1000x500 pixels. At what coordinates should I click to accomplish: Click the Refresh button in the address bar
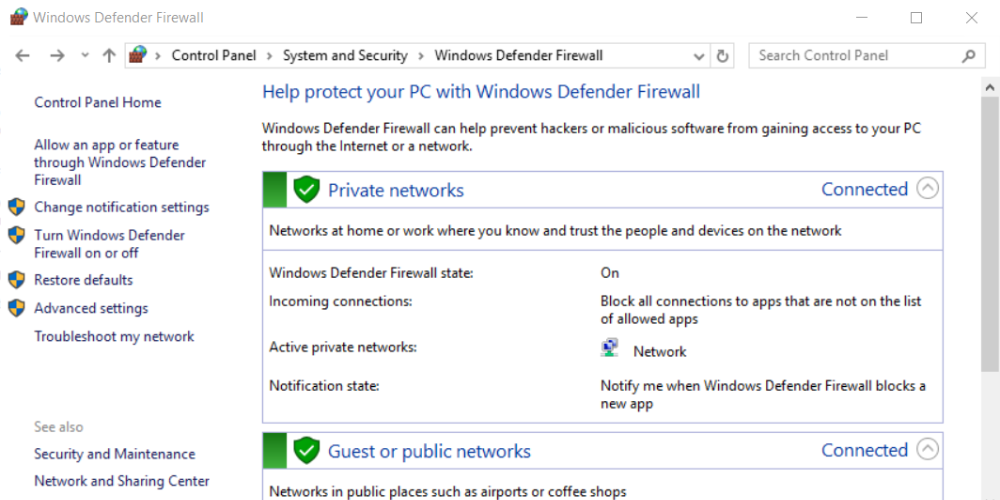pyautogui.click(x=722, y=56)
